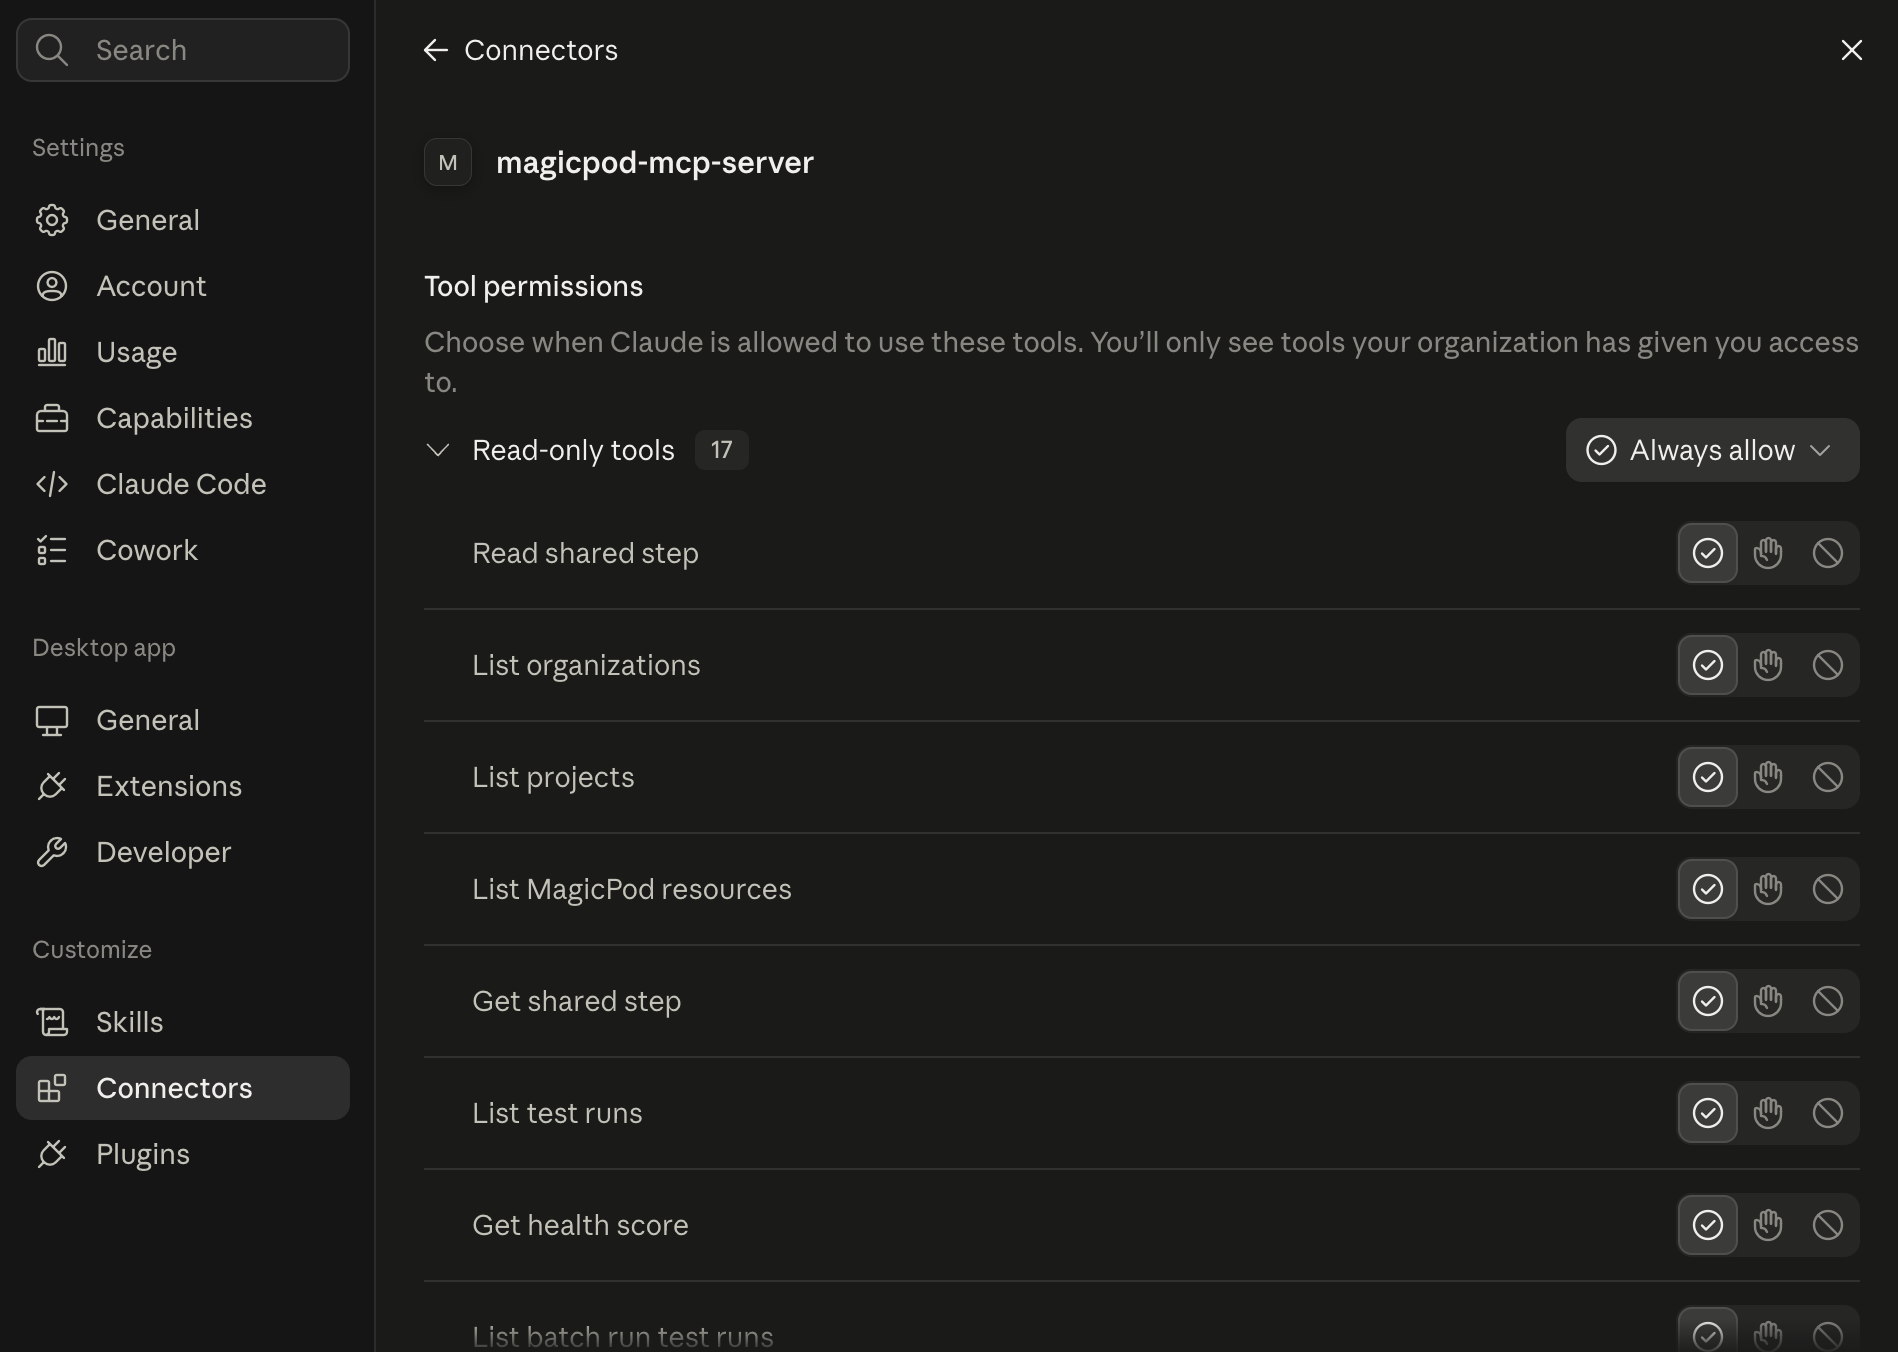Click the Cowork checklist icon
The image size is (1898, 1352).
coord(52,550)
